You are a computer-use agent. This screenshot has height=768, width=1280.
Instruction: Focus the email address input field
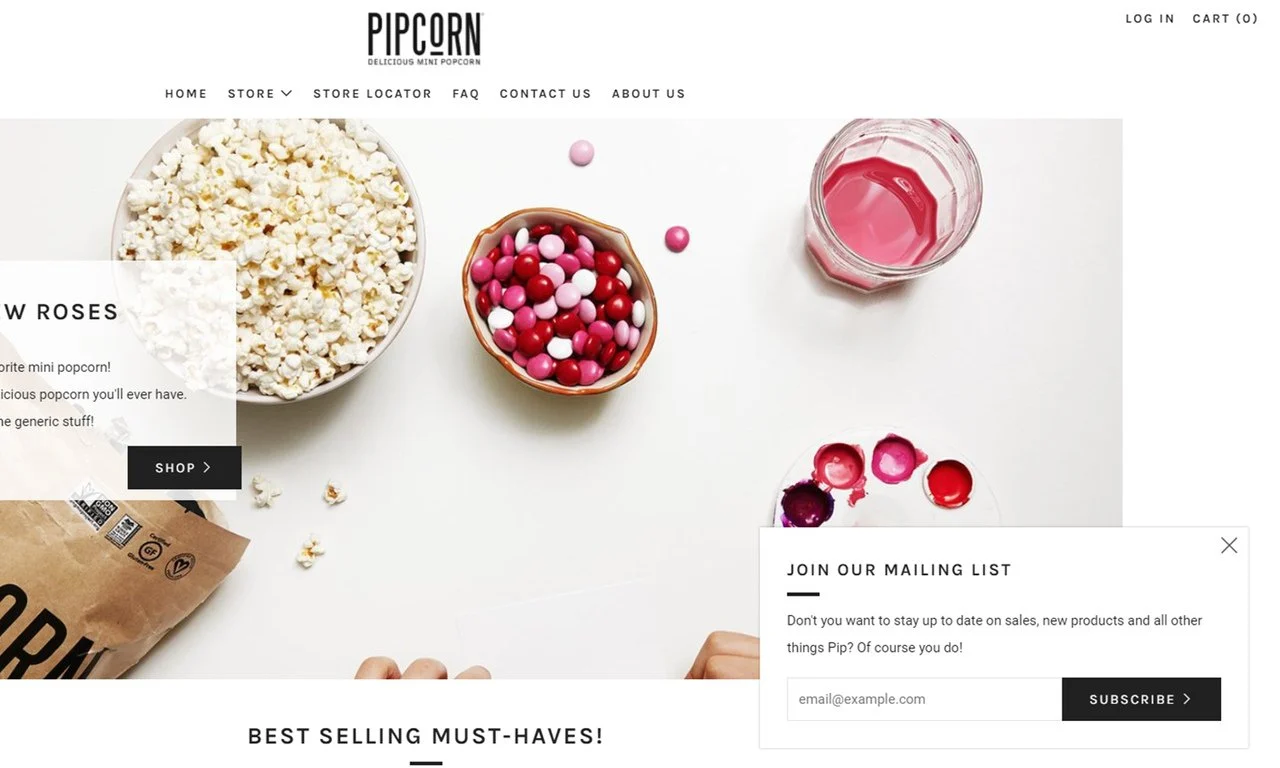click(x=924, y=699)
